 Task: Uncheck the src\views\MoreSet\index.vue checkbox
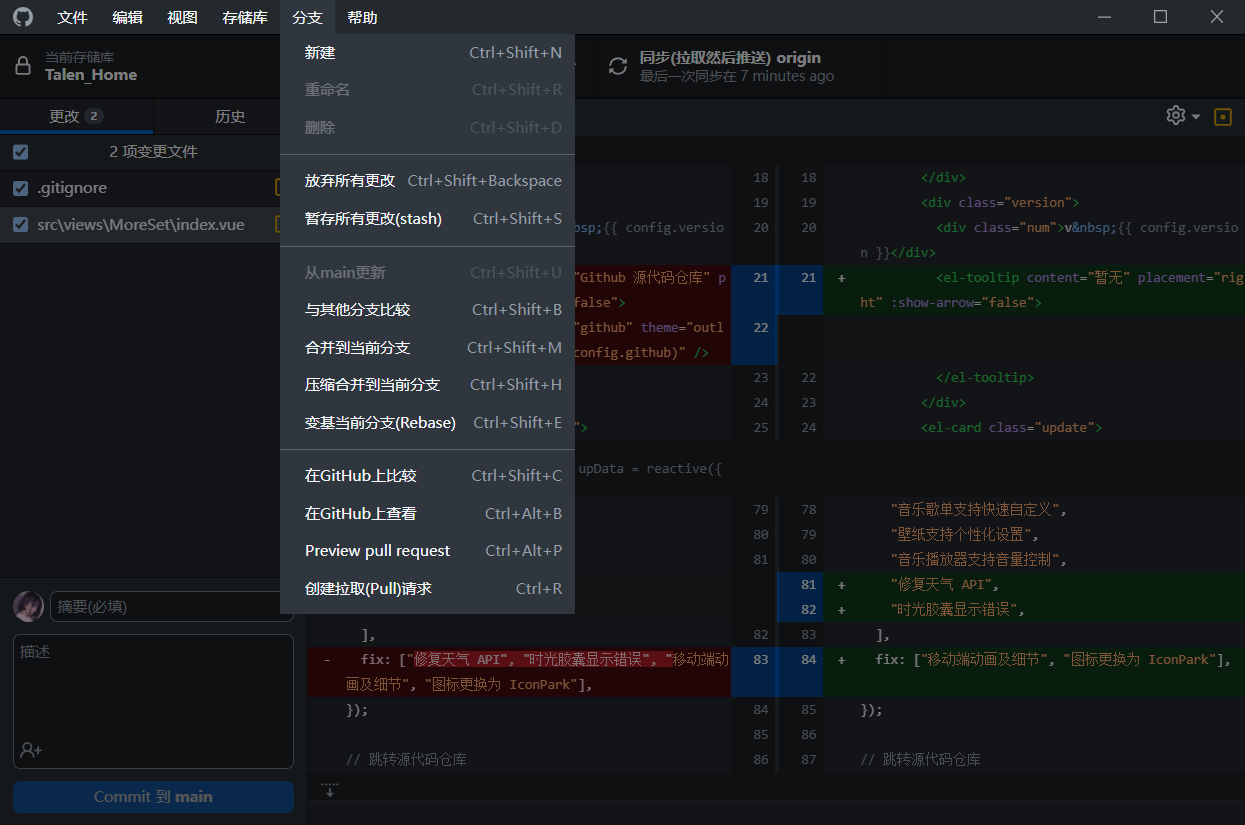point(21,225)
